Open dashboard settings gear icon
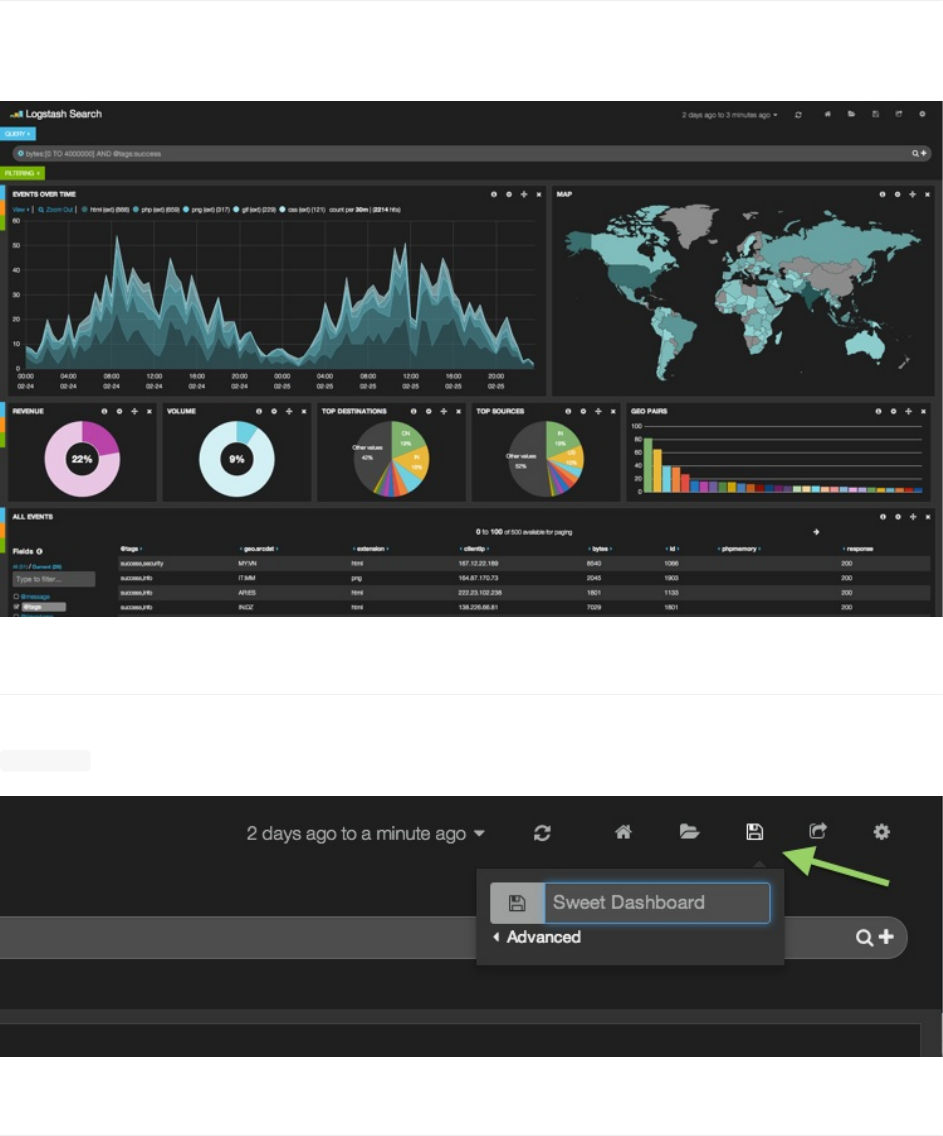This screenshot has height=1136, width=943. coord(881,832)
